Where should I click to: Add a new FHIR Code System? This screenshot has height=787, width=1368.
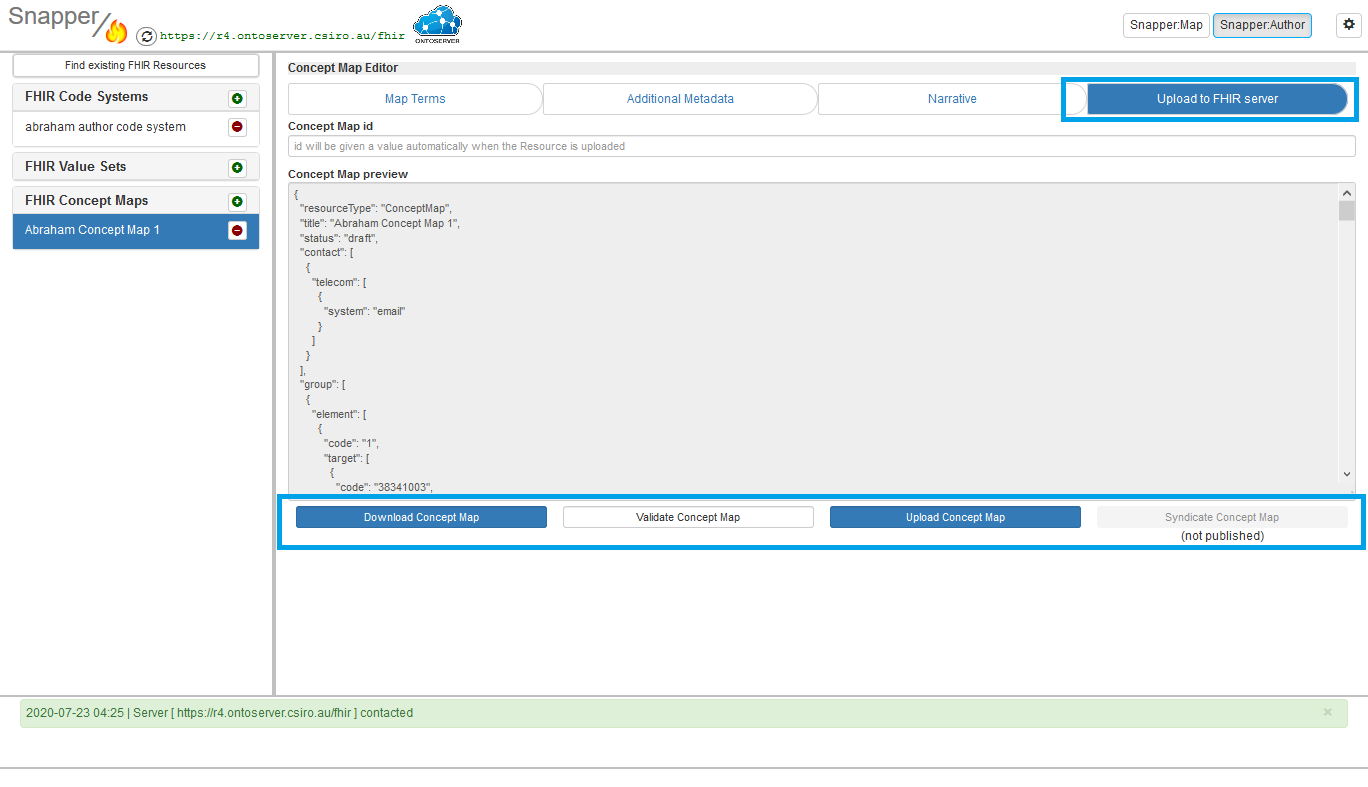[x=237, y=98]
